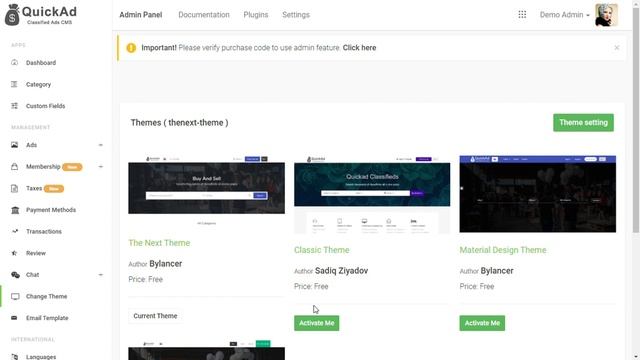Click the Languages icon in sidebar
This screenshot has height=360, width=640.
point(15,356)
